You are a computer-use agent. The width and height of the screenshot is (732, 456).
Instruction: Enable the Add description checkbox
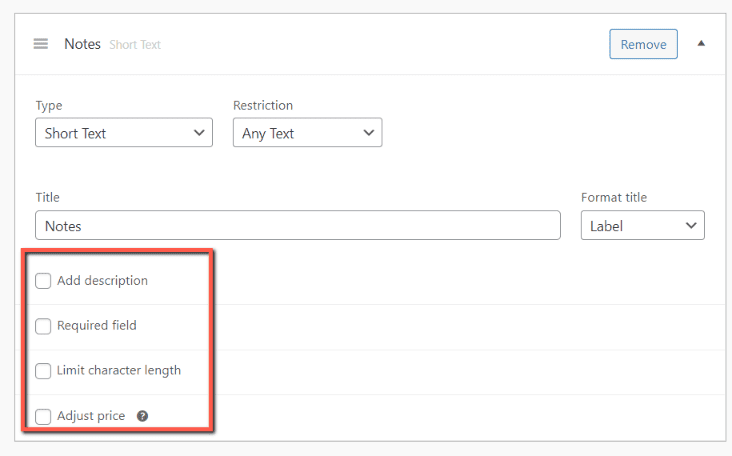[43, 281]
